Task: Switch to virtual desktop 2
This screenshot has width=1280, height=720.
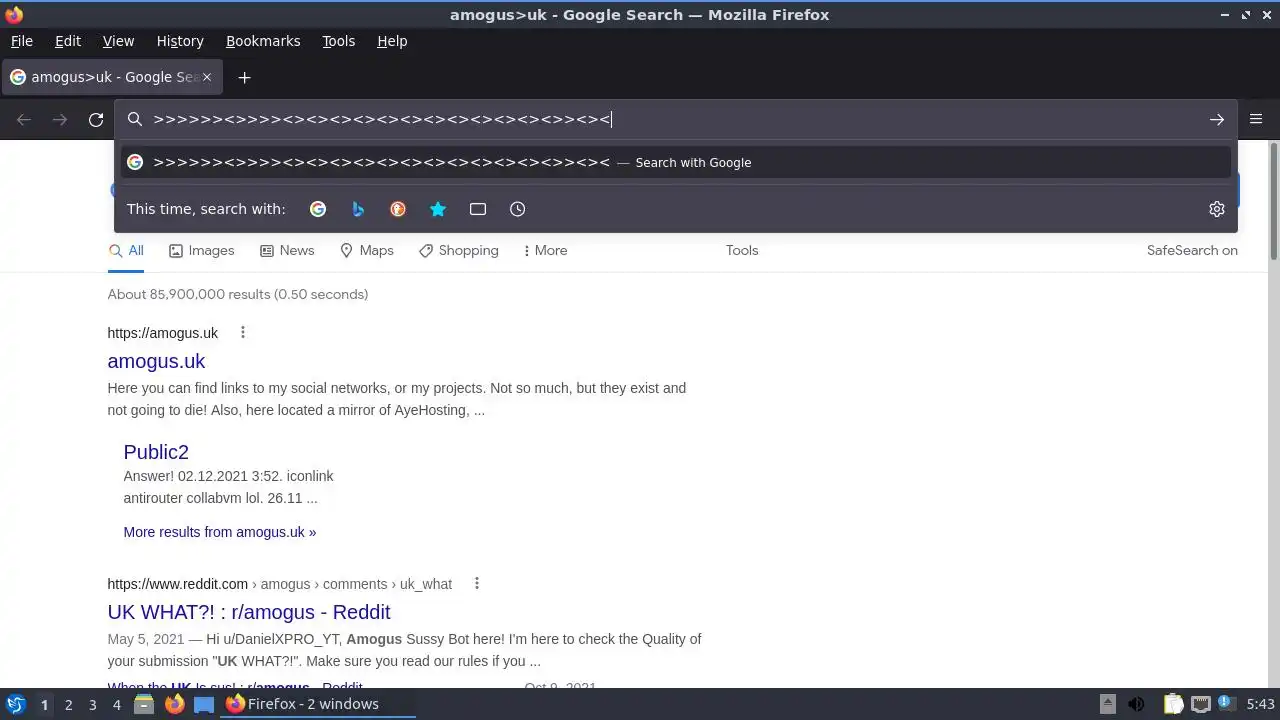Action: pyautogui.click(x=68, y=704)
